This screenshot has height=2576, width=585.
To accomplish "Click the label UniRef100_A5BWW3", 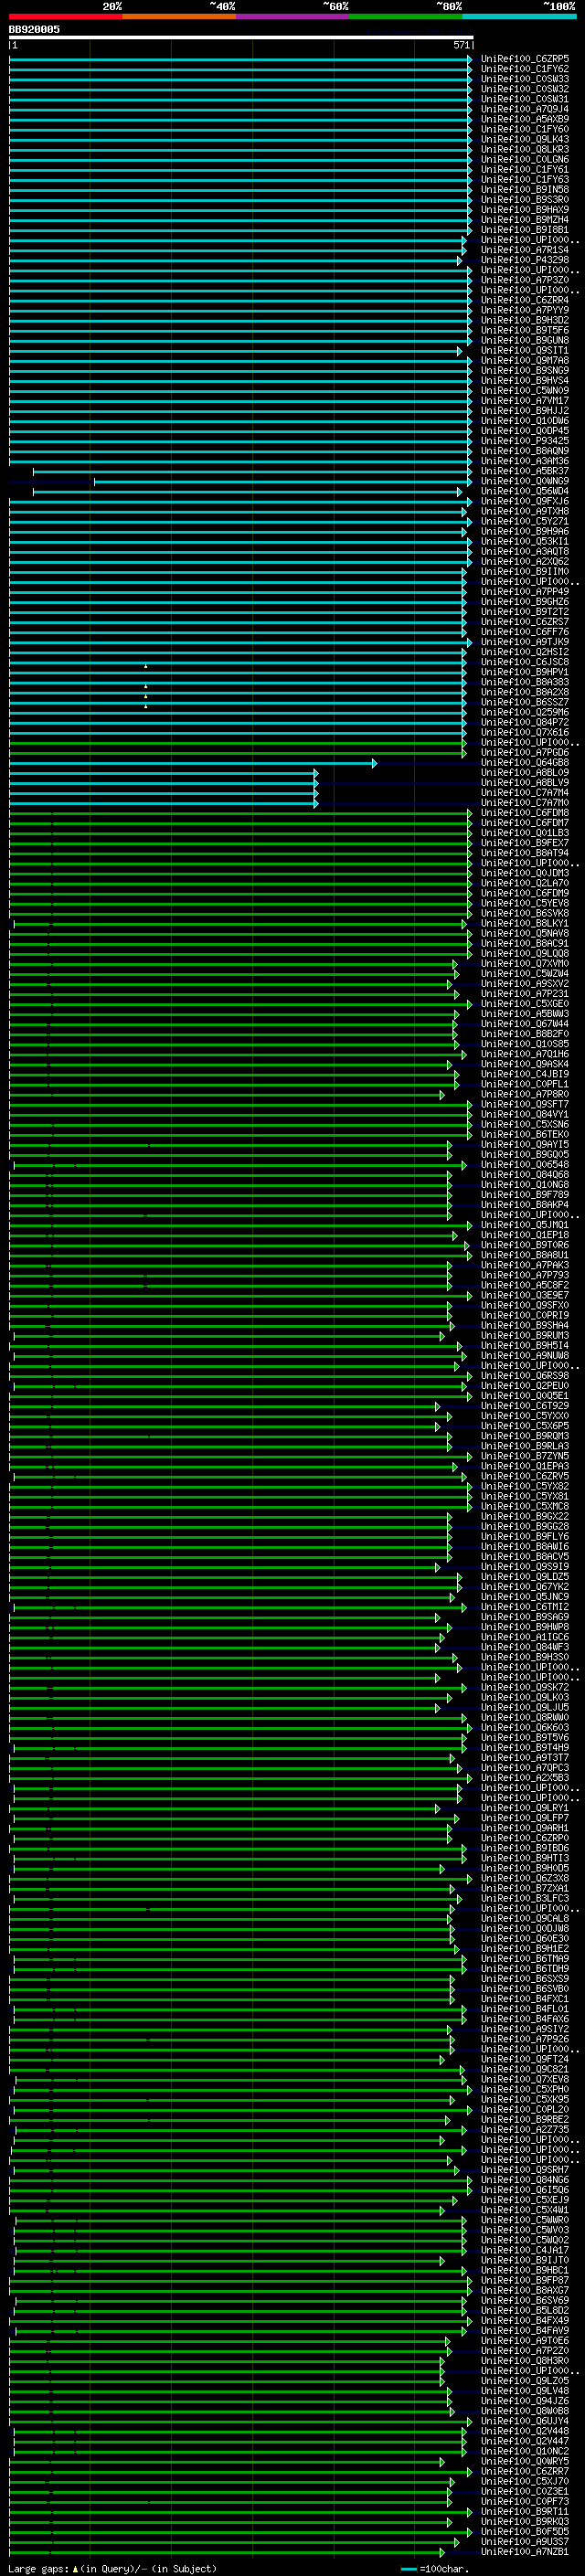I will point(525,1014).
